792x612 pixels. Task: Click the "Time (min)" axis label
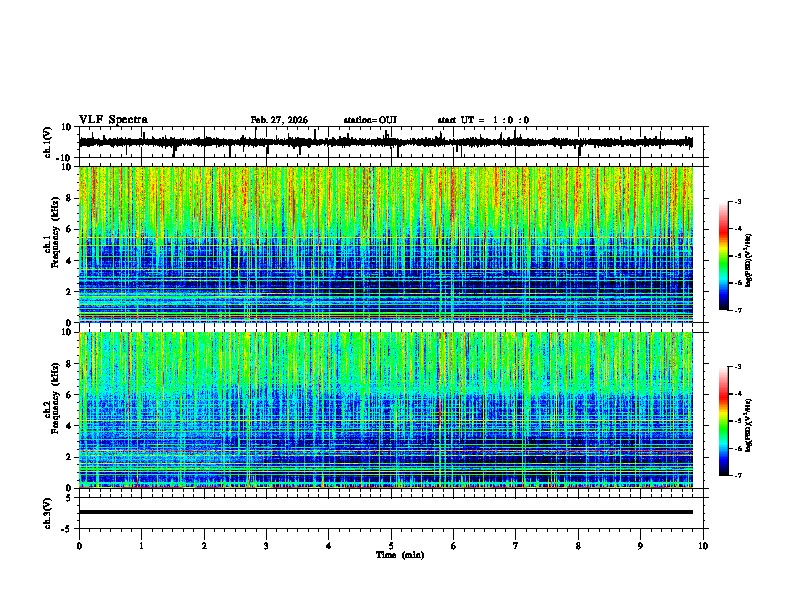tap(400, 555)
